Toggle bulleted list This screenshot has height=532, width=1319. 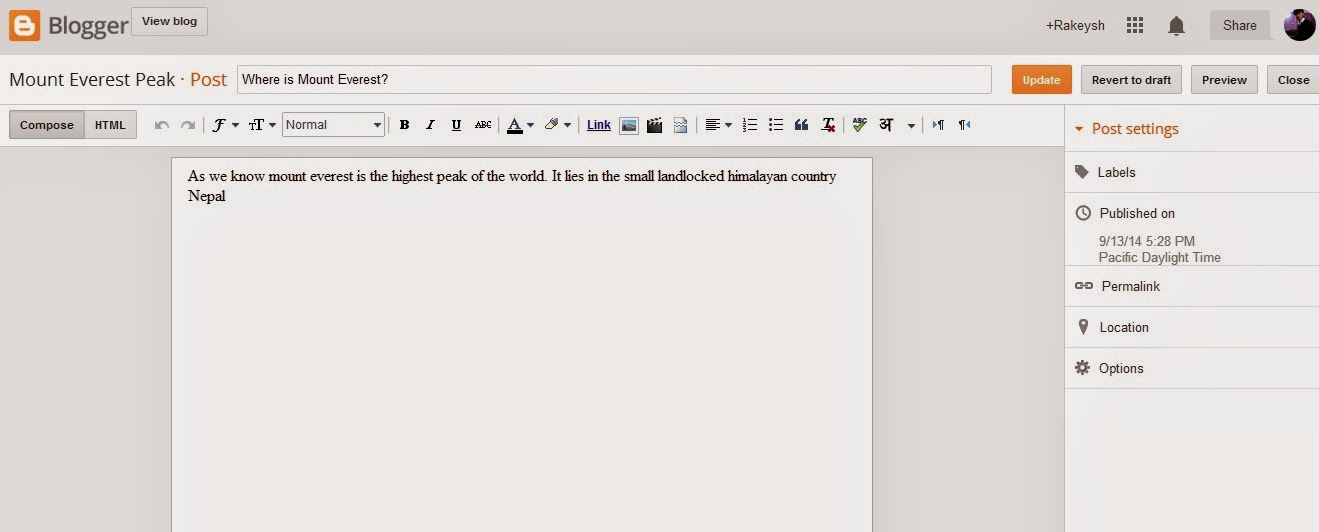pos(776,125)
